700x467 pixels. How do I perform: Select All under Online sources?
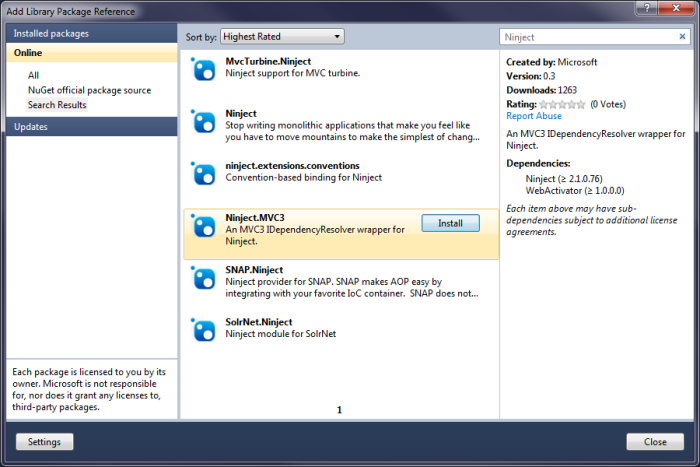click(x=33, y=75)
